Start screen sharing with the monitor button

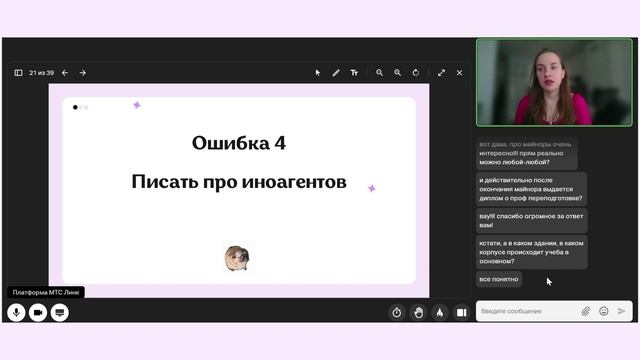60,313
